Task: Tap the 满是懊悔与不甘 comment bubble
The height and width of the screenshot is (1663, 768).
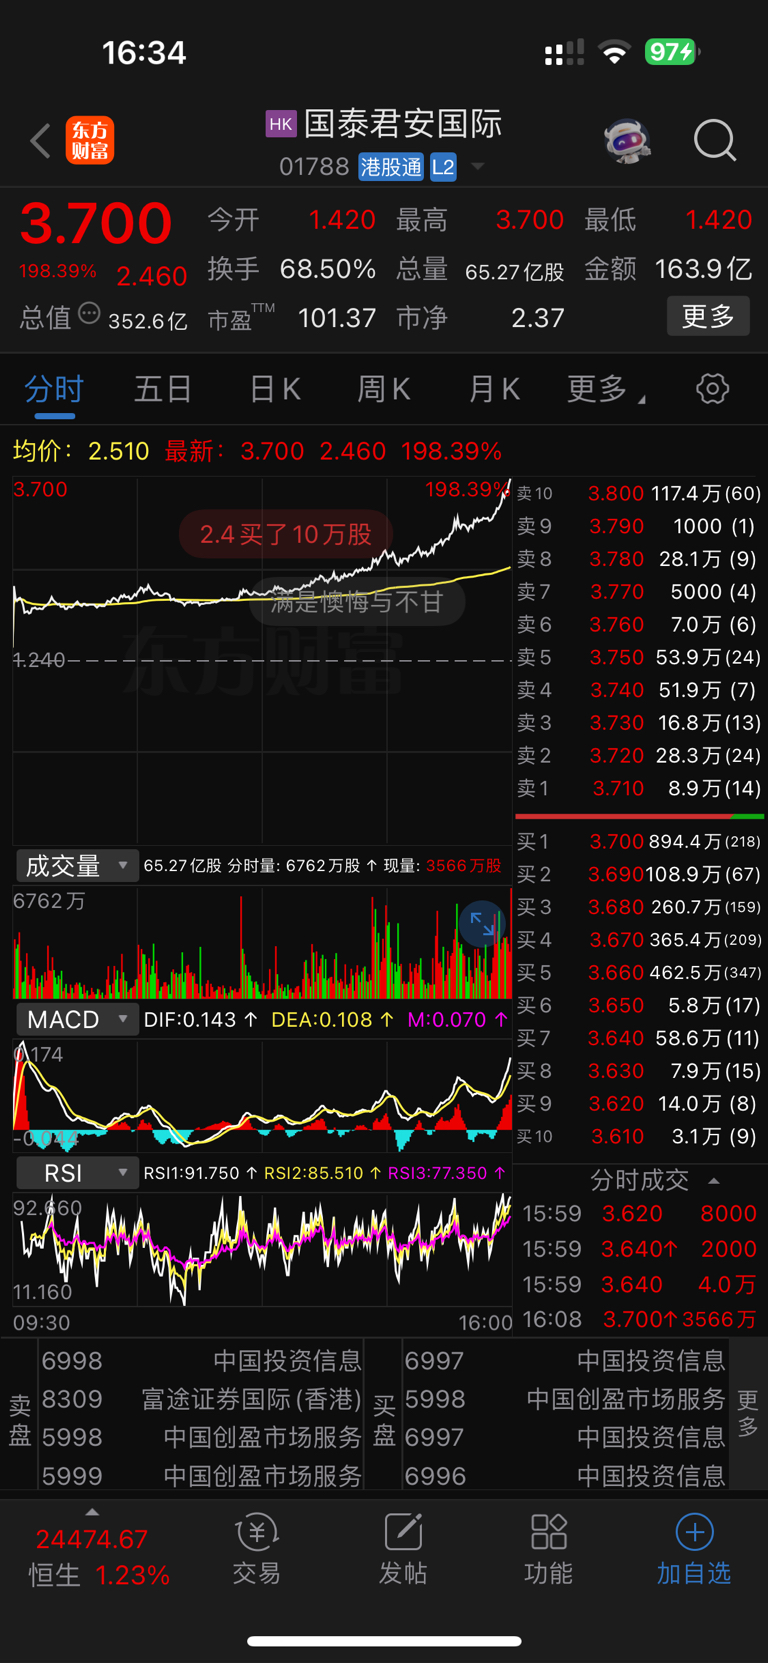Action: (357, 601)
